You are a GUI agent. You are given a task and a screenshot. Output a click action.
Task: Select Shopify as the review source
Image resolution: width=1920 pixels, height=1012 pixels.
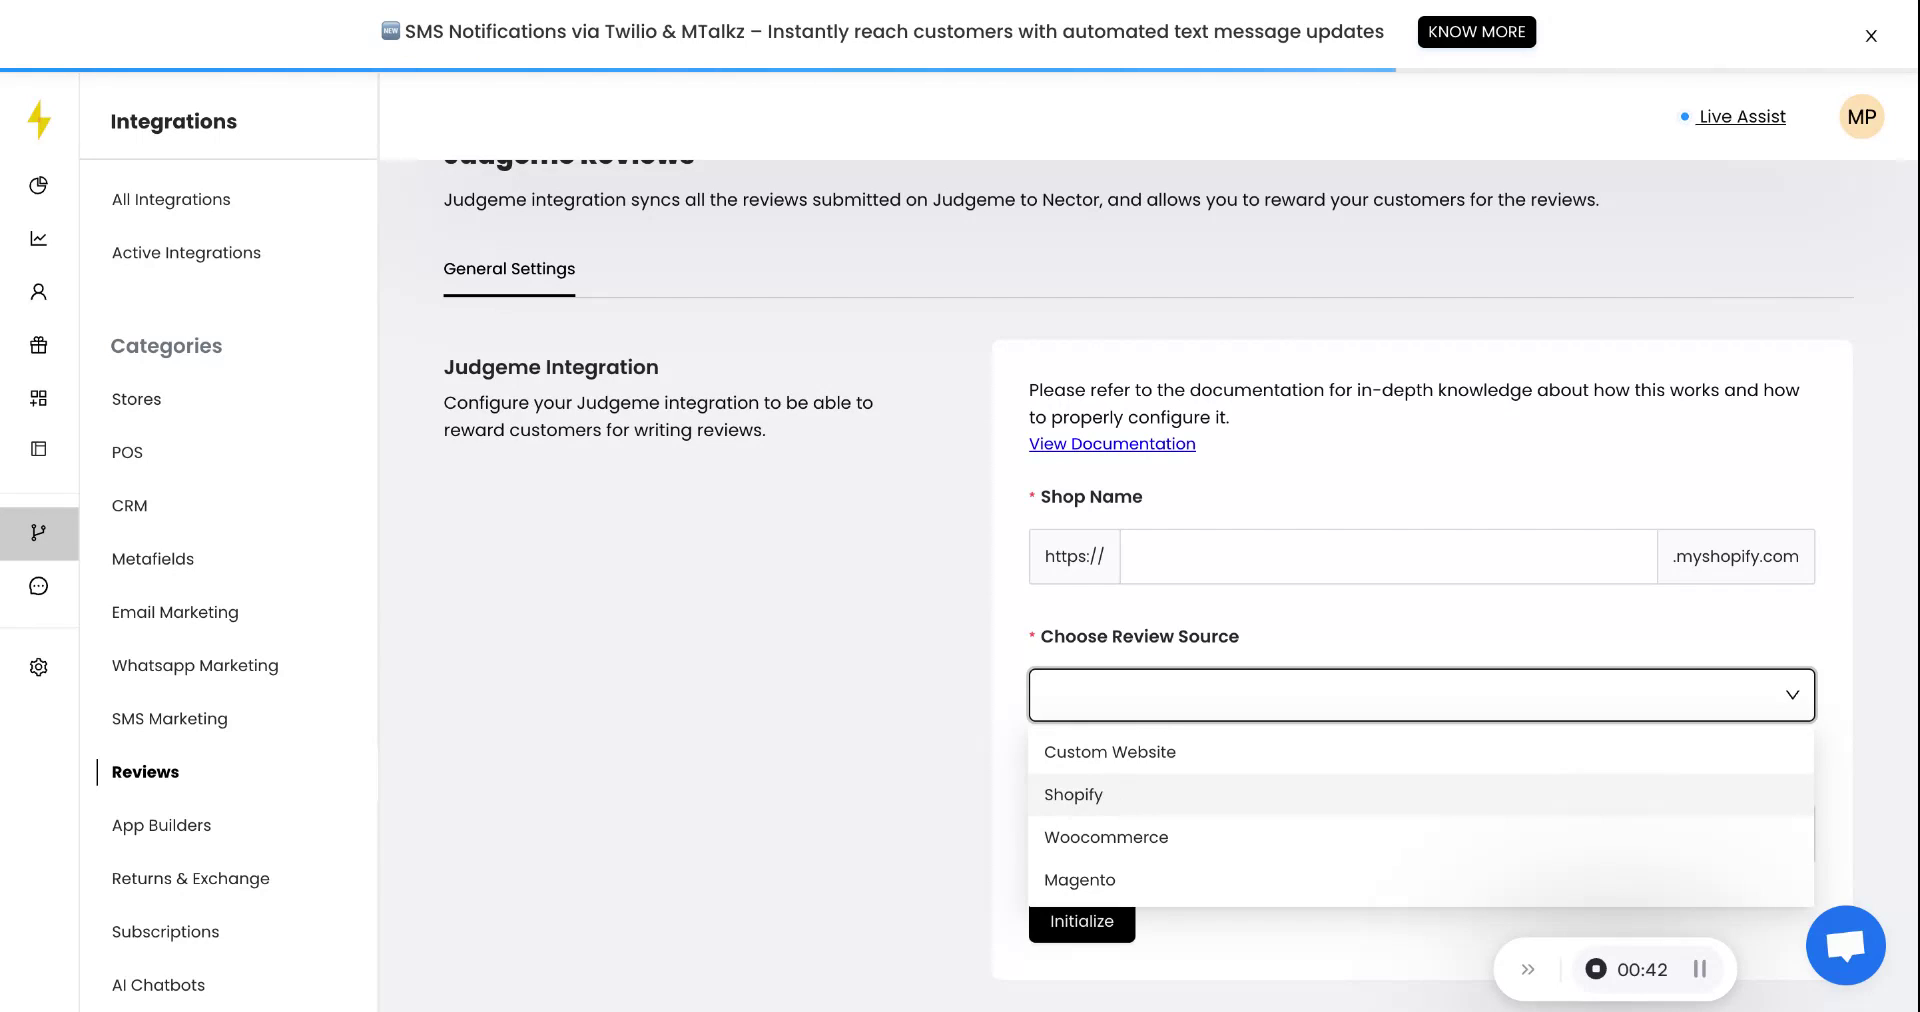(1073, 794)
